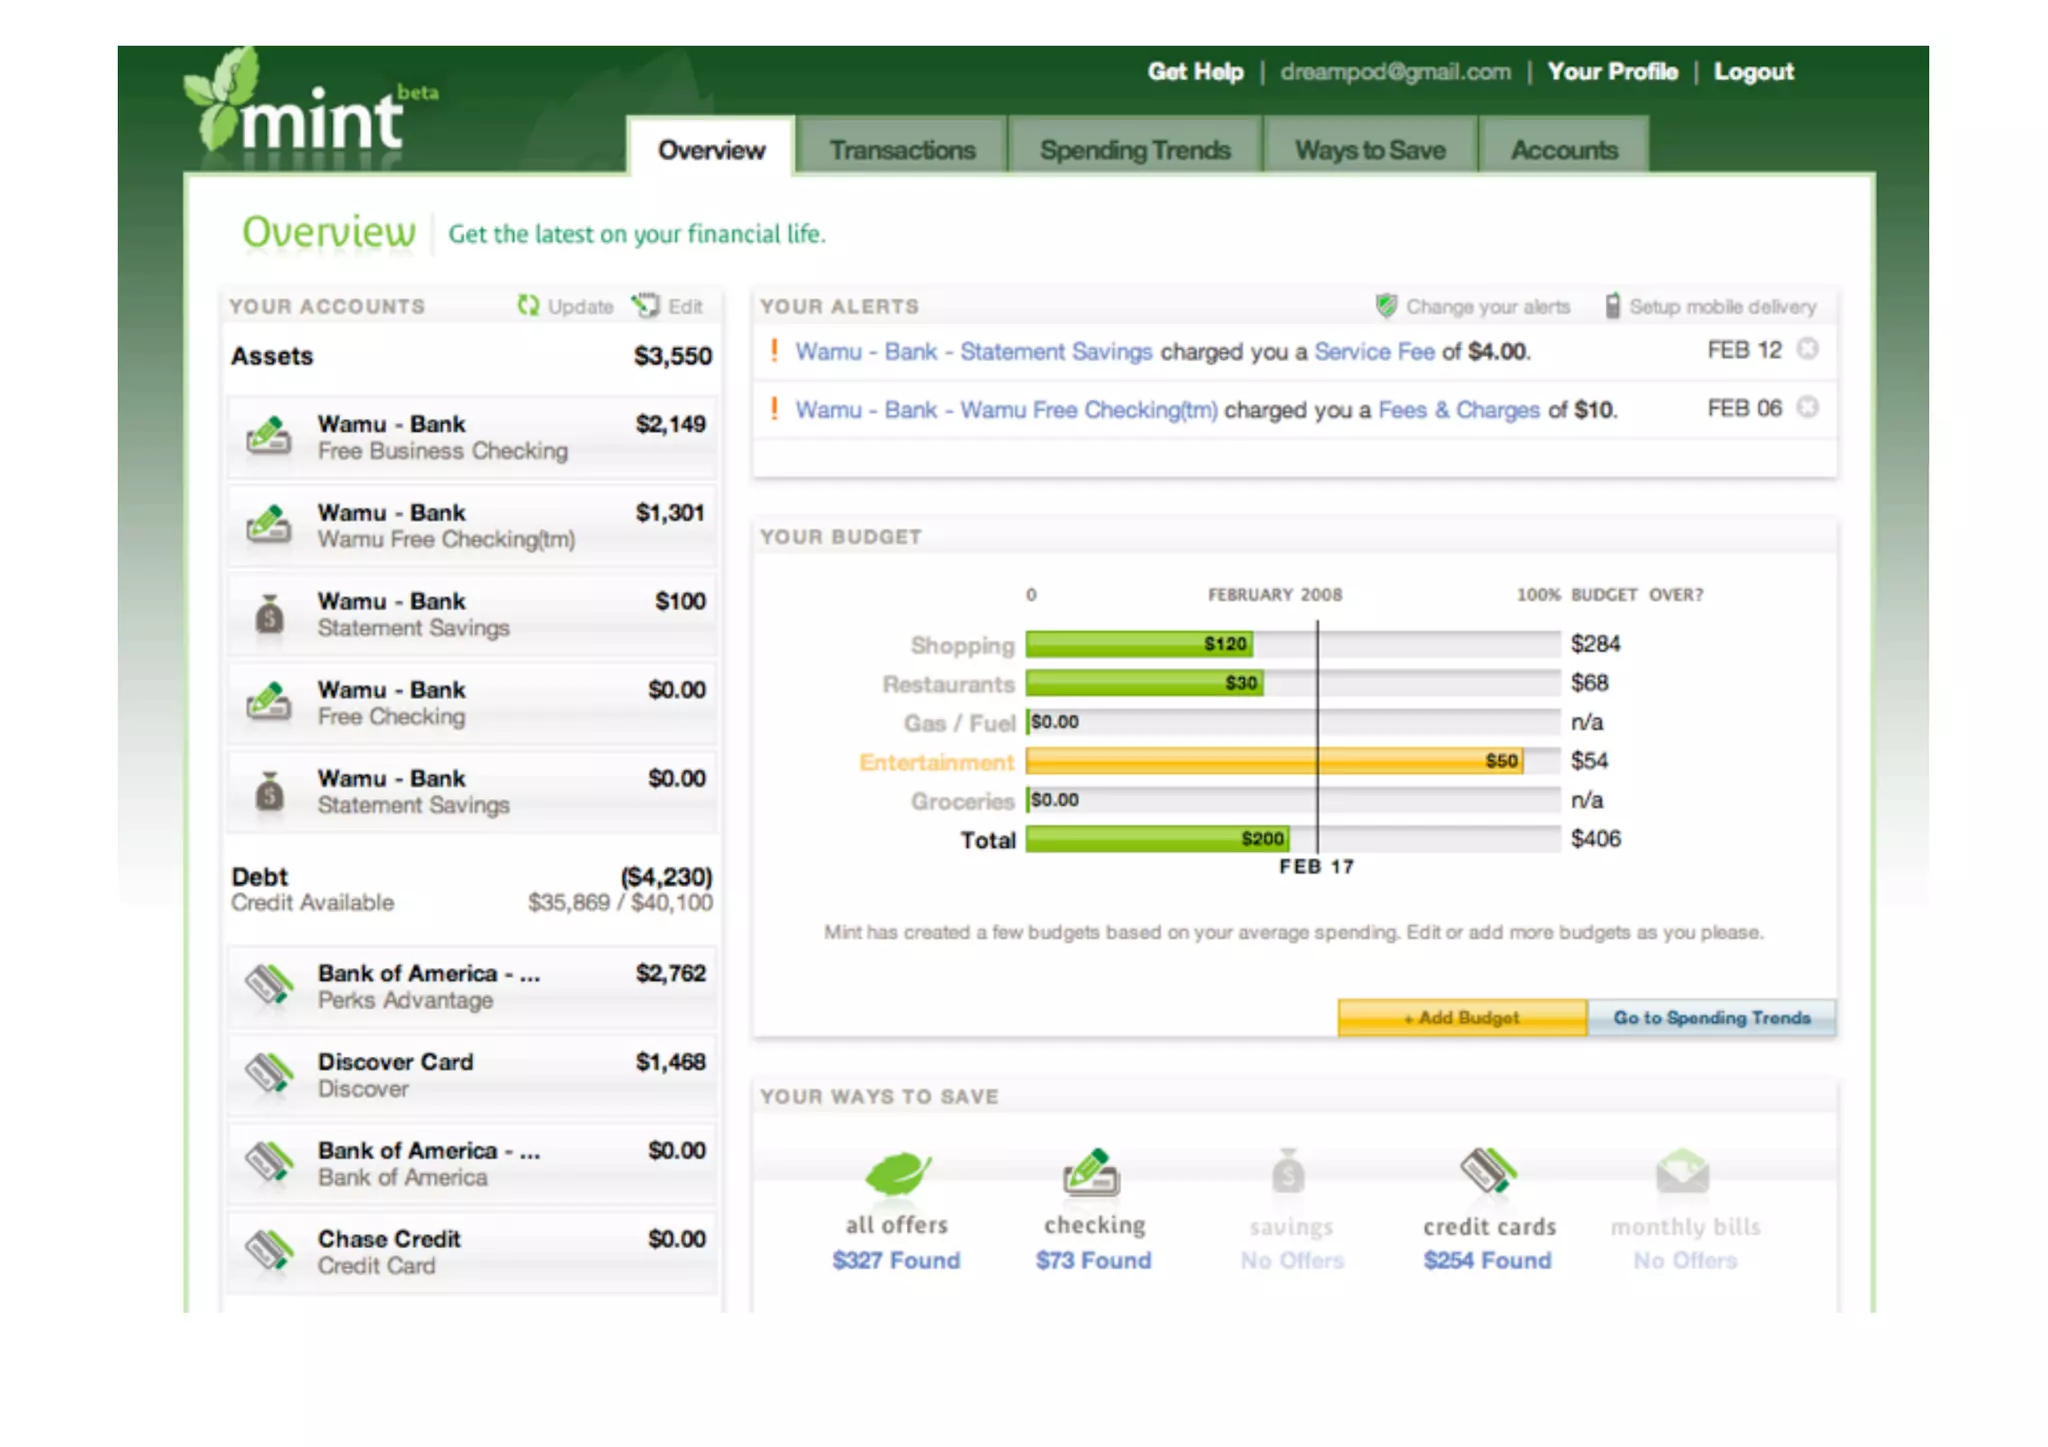Open the Ways to Save tab

pos(1369,150)
